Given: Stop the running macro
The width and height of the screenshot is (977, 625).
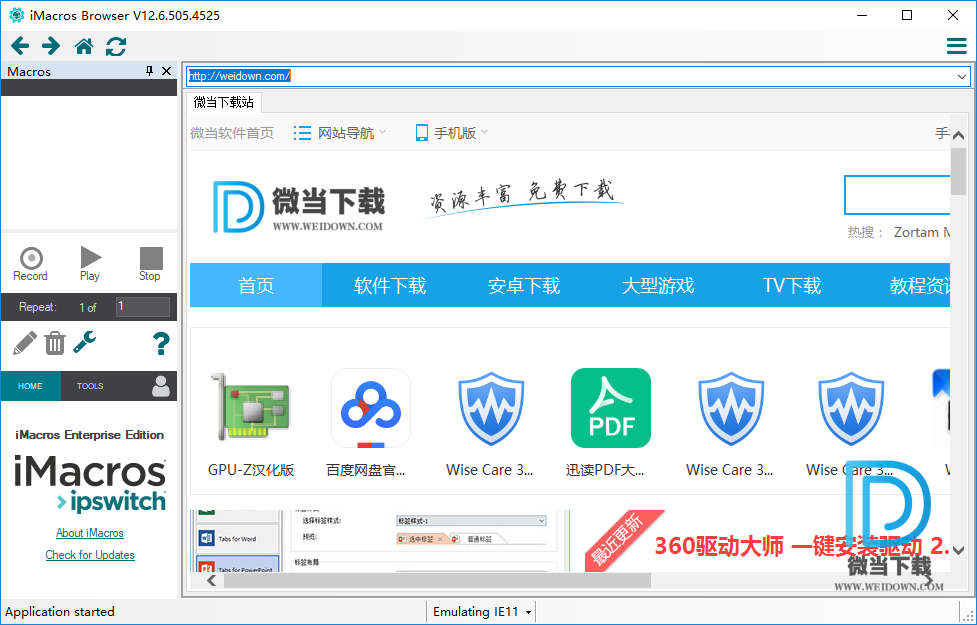Looking at the screenshot, I should coord(150,264).
